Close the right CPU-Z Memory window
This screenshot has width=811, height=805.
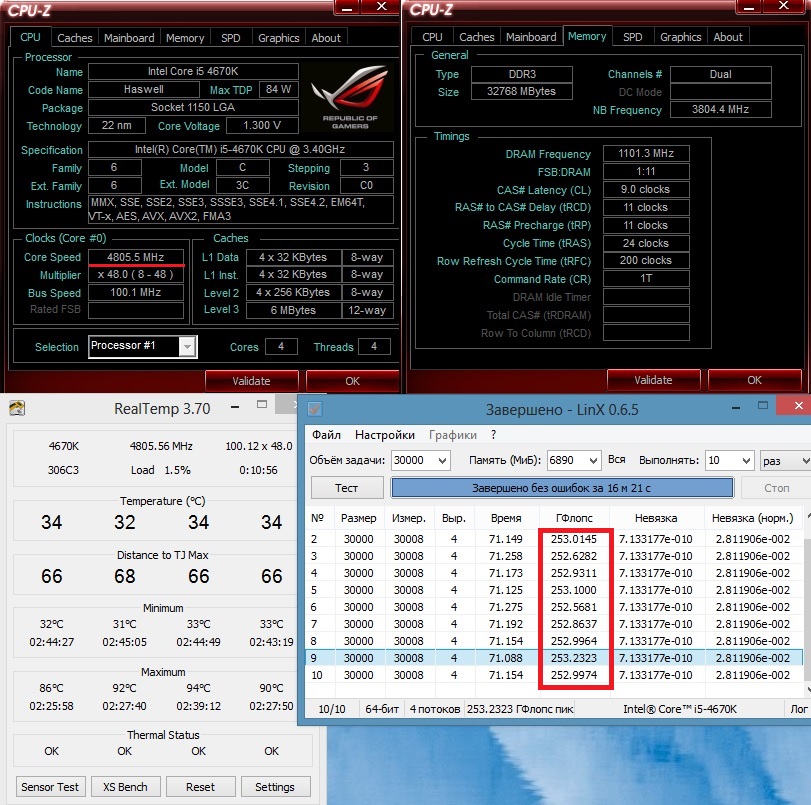(x=784, y=6)
